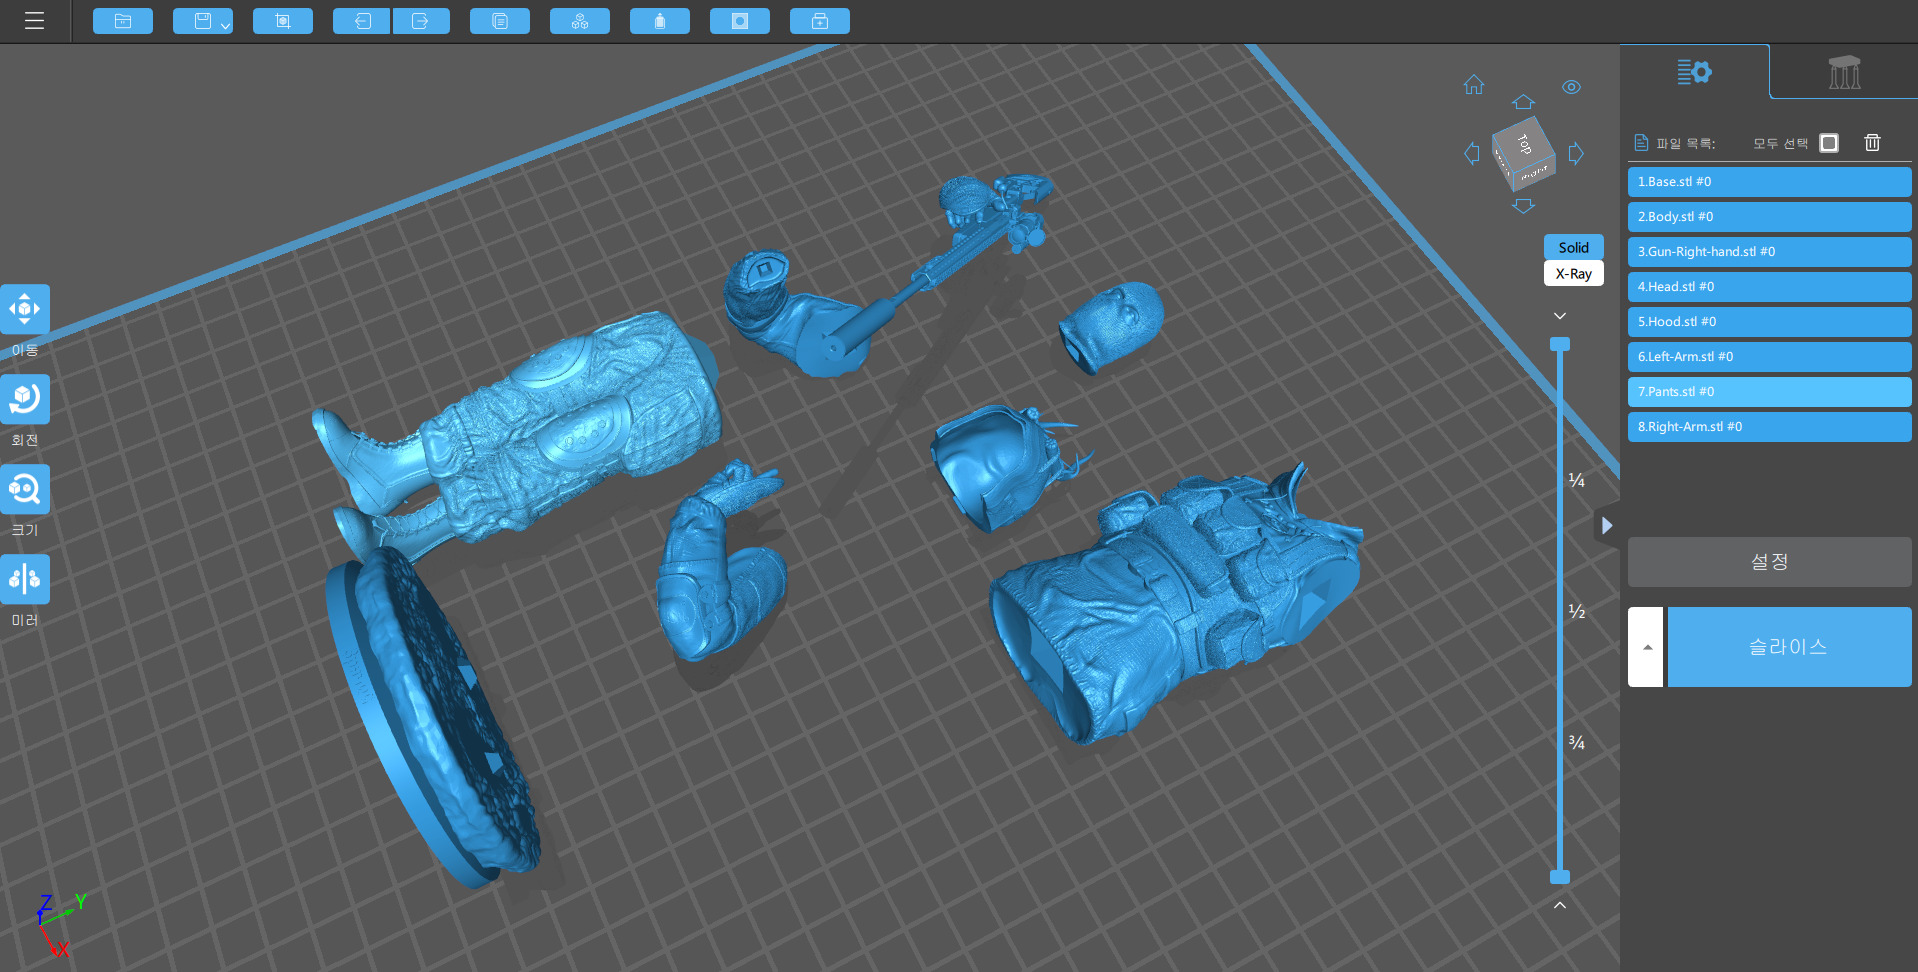Rotate view with the right arrow
Screen dimensions: 1918x972
[1576, 153]
